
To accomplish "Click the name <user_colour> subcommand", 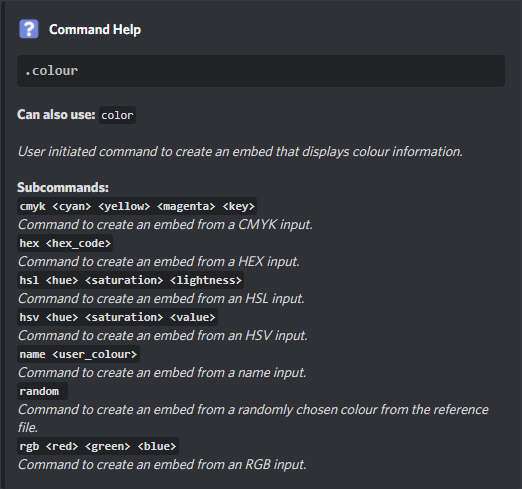I will tap(78, 354).
